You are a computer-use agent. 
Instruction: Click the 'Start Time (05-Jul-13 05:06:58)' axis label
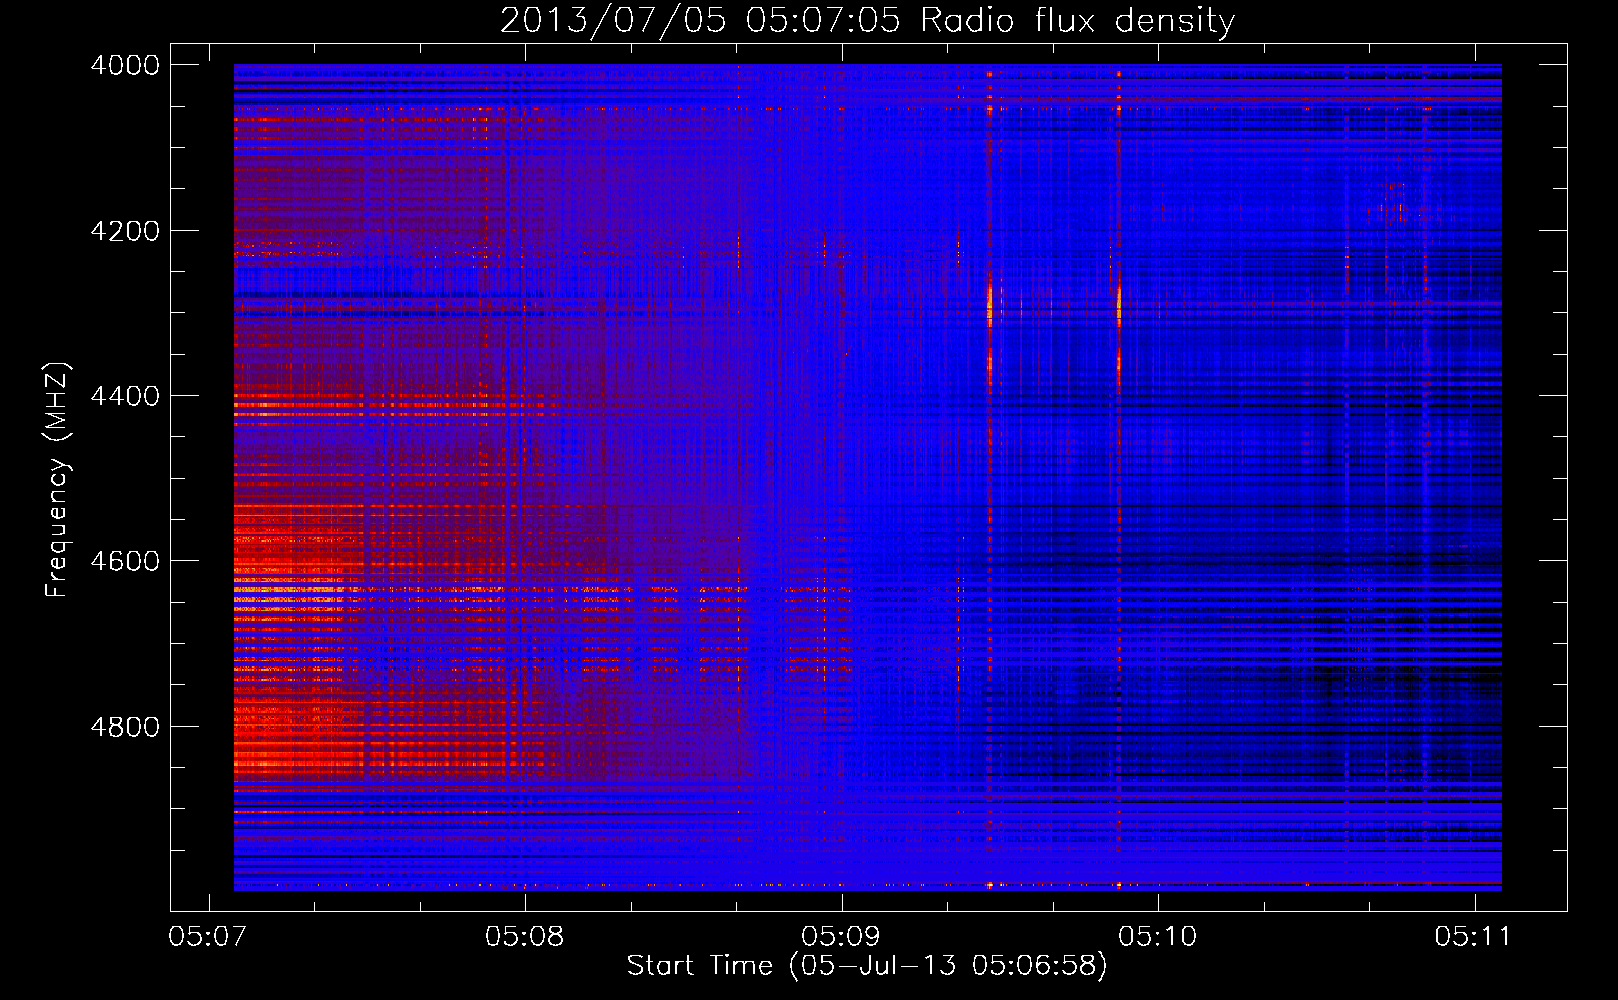pyautogui.click(x=867, y=965)
